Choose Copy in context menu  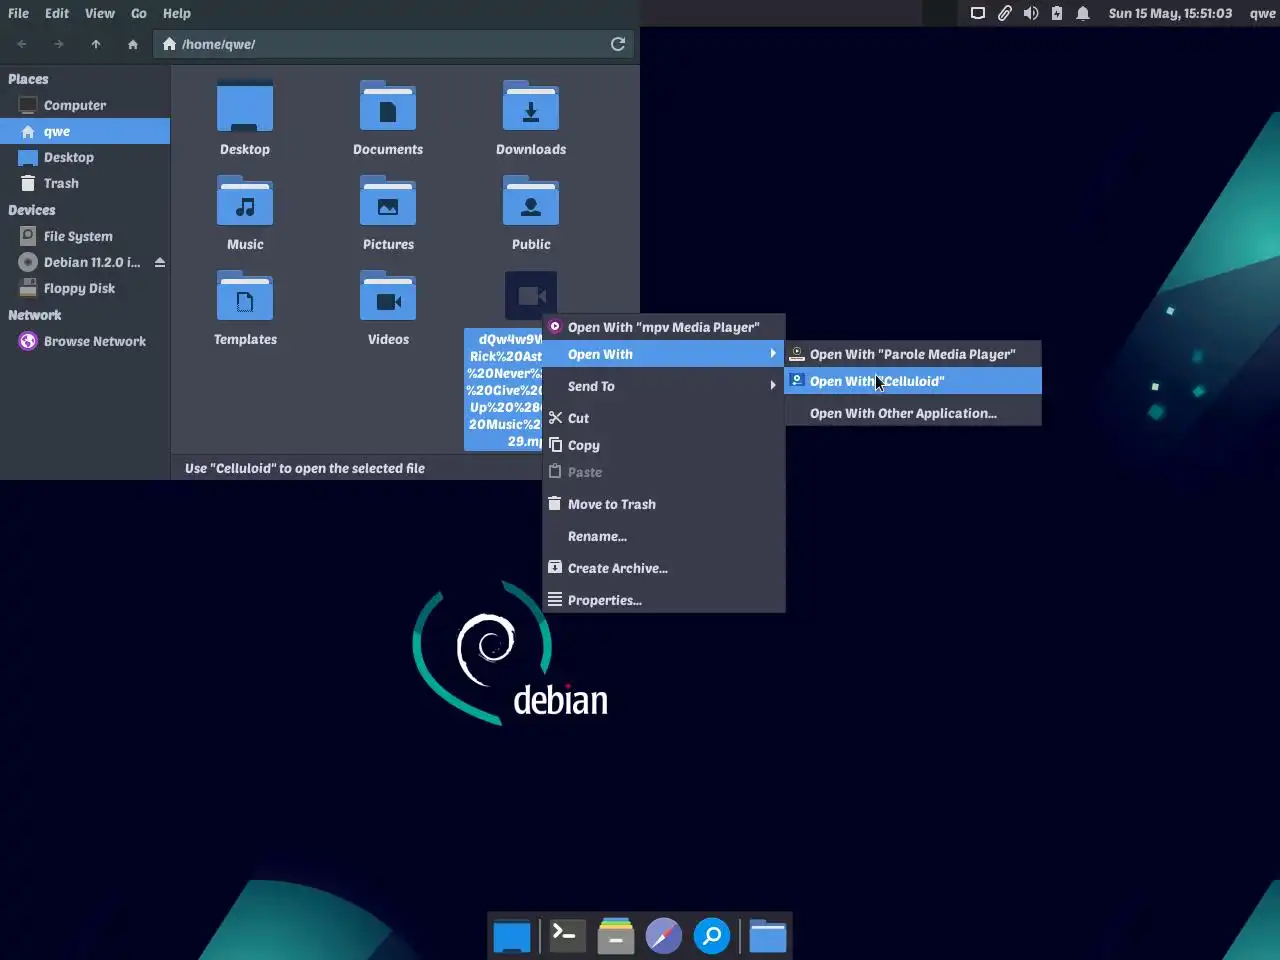(664, 445)
